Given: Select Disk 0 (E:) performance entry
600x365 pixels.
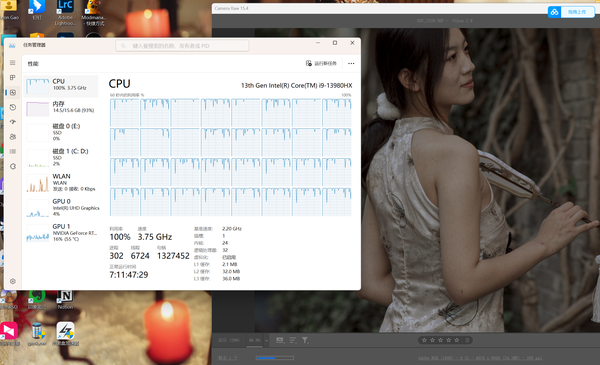Looking at the screenshot, I should click(x=61, y=132).
